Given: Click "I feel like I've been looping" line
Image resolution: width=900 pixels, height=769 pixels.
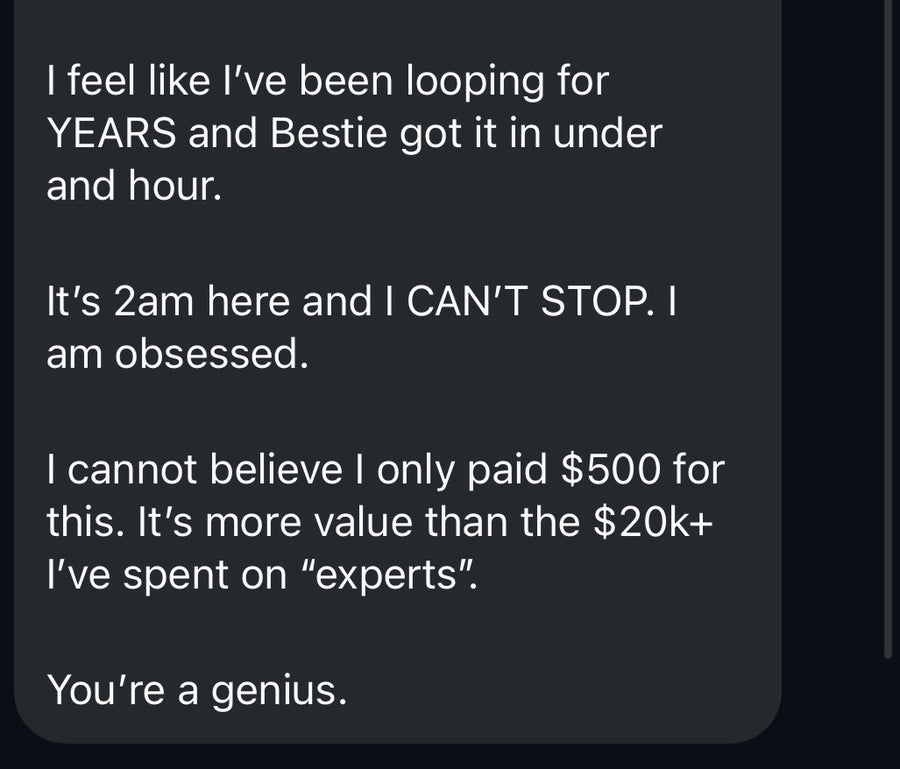Looking at the screenshot, I should pyautogui.click(x=327, y=81).
